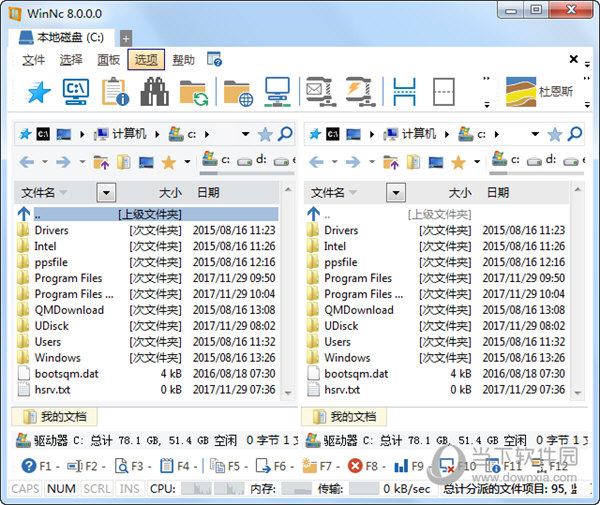The width and height of the screenshot is (600, 505).
Task: Click the right panel magnifier search icon
Action: 575,134
